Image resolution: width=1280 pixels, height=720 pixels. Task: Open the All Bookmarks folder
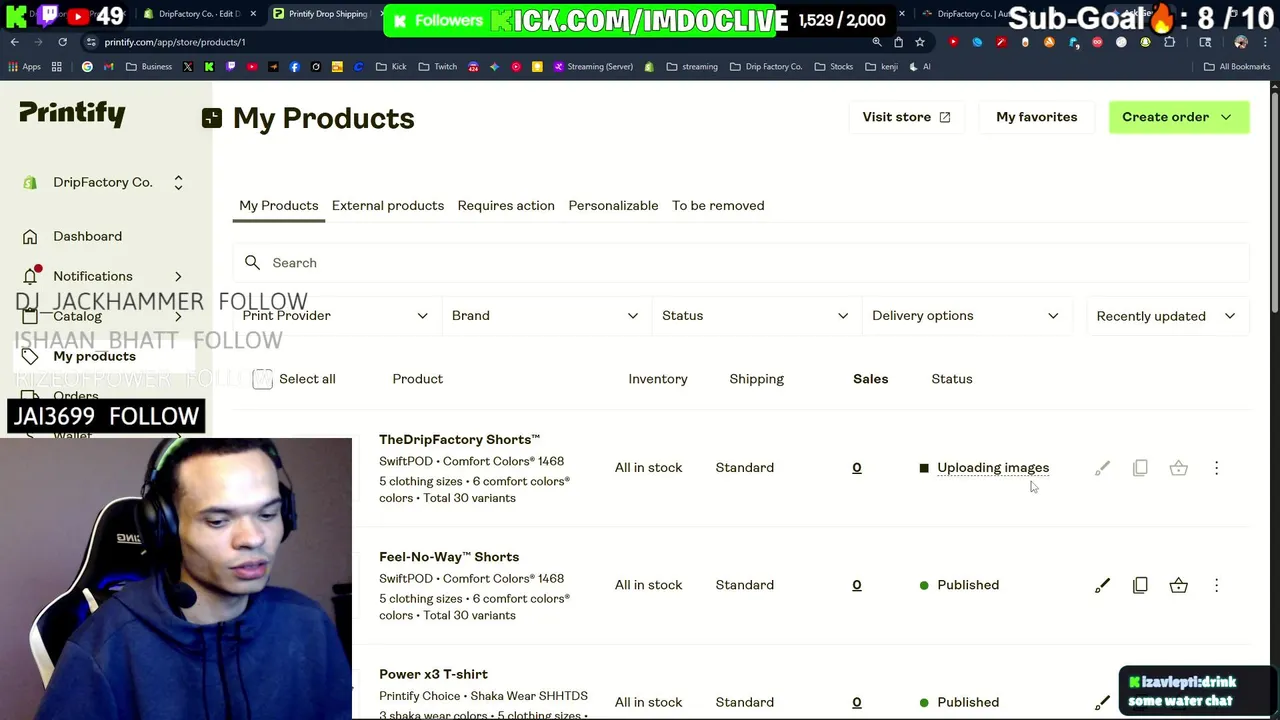coord(1237,67)
